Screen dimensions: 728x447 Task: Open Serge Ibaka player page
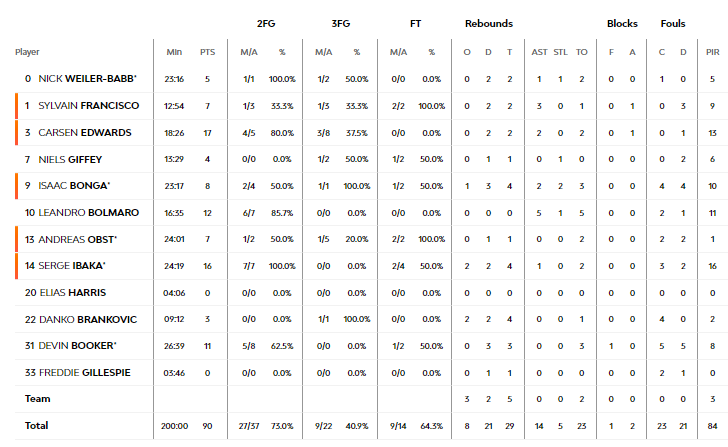coord(72,266)
